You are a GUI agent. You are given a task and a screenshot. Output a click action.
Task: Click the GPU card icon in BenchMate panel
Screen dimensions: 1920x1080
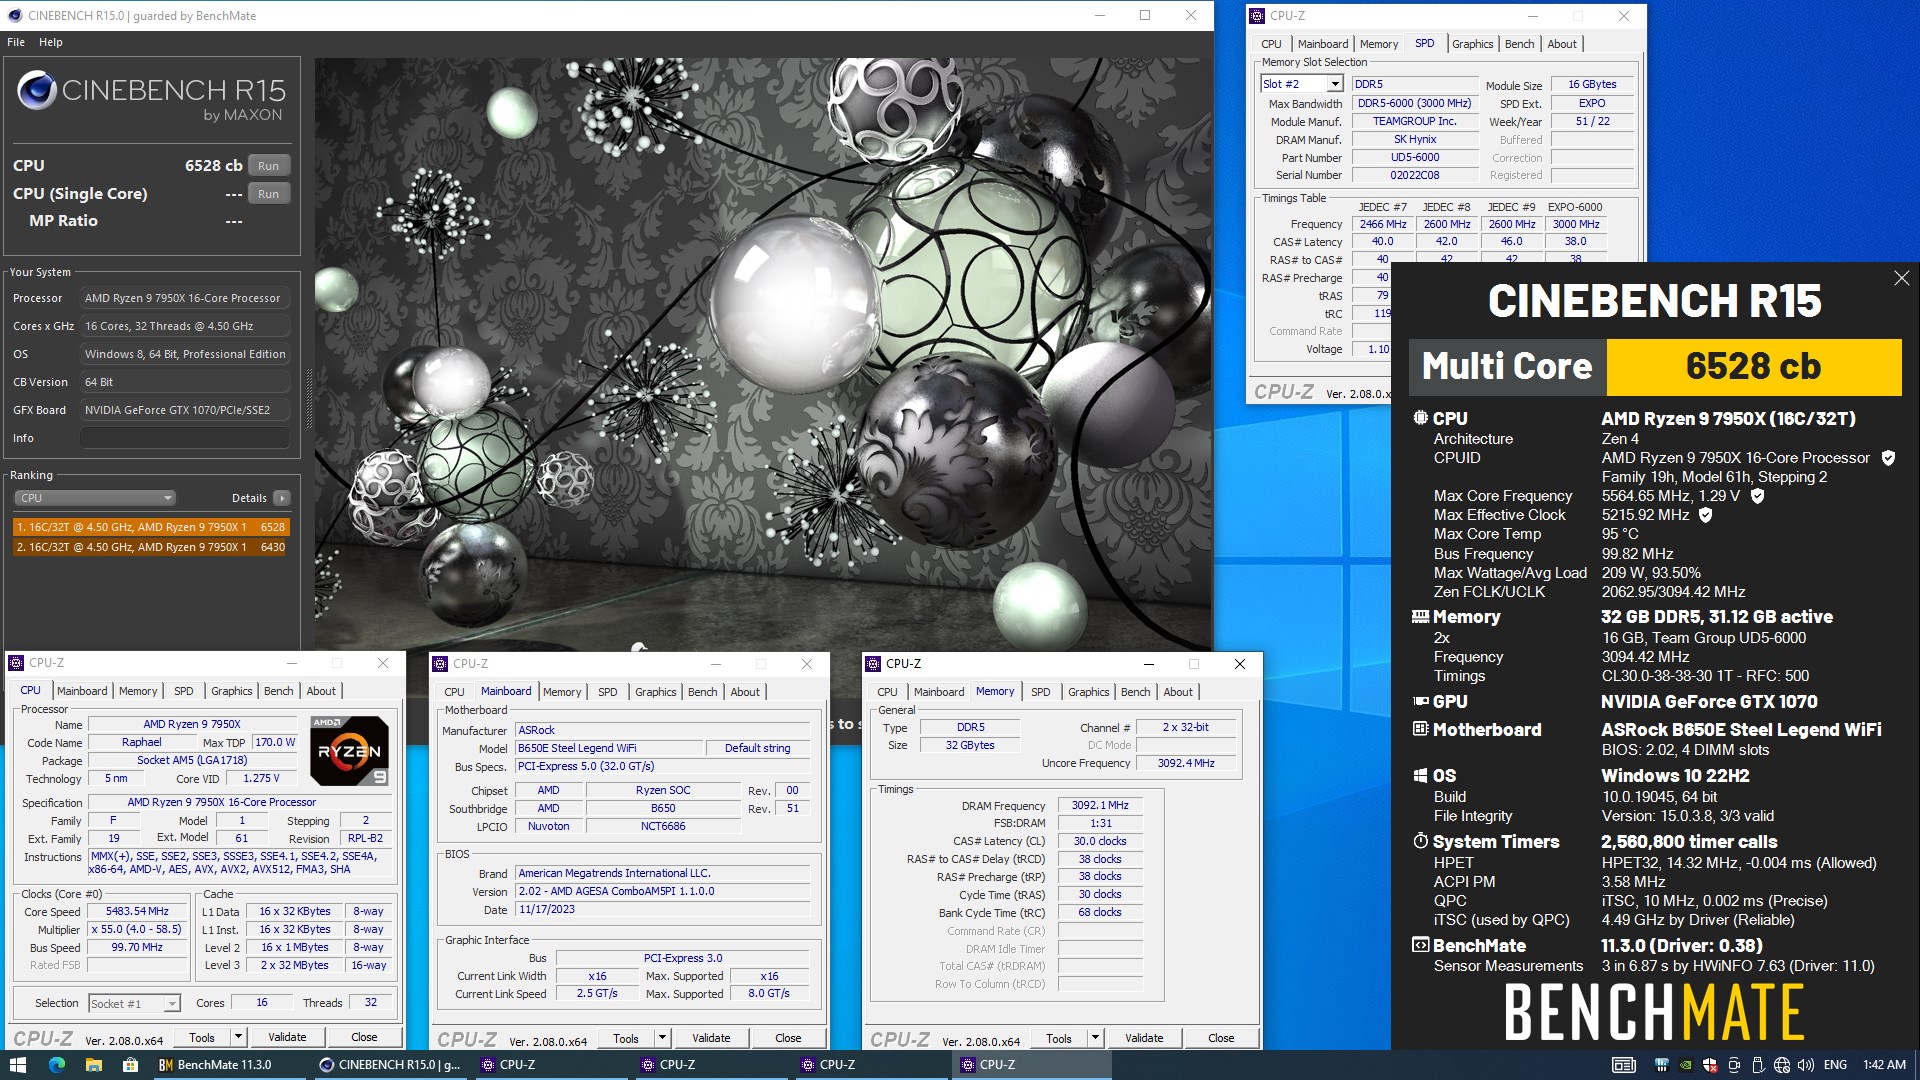(1420, 701)
